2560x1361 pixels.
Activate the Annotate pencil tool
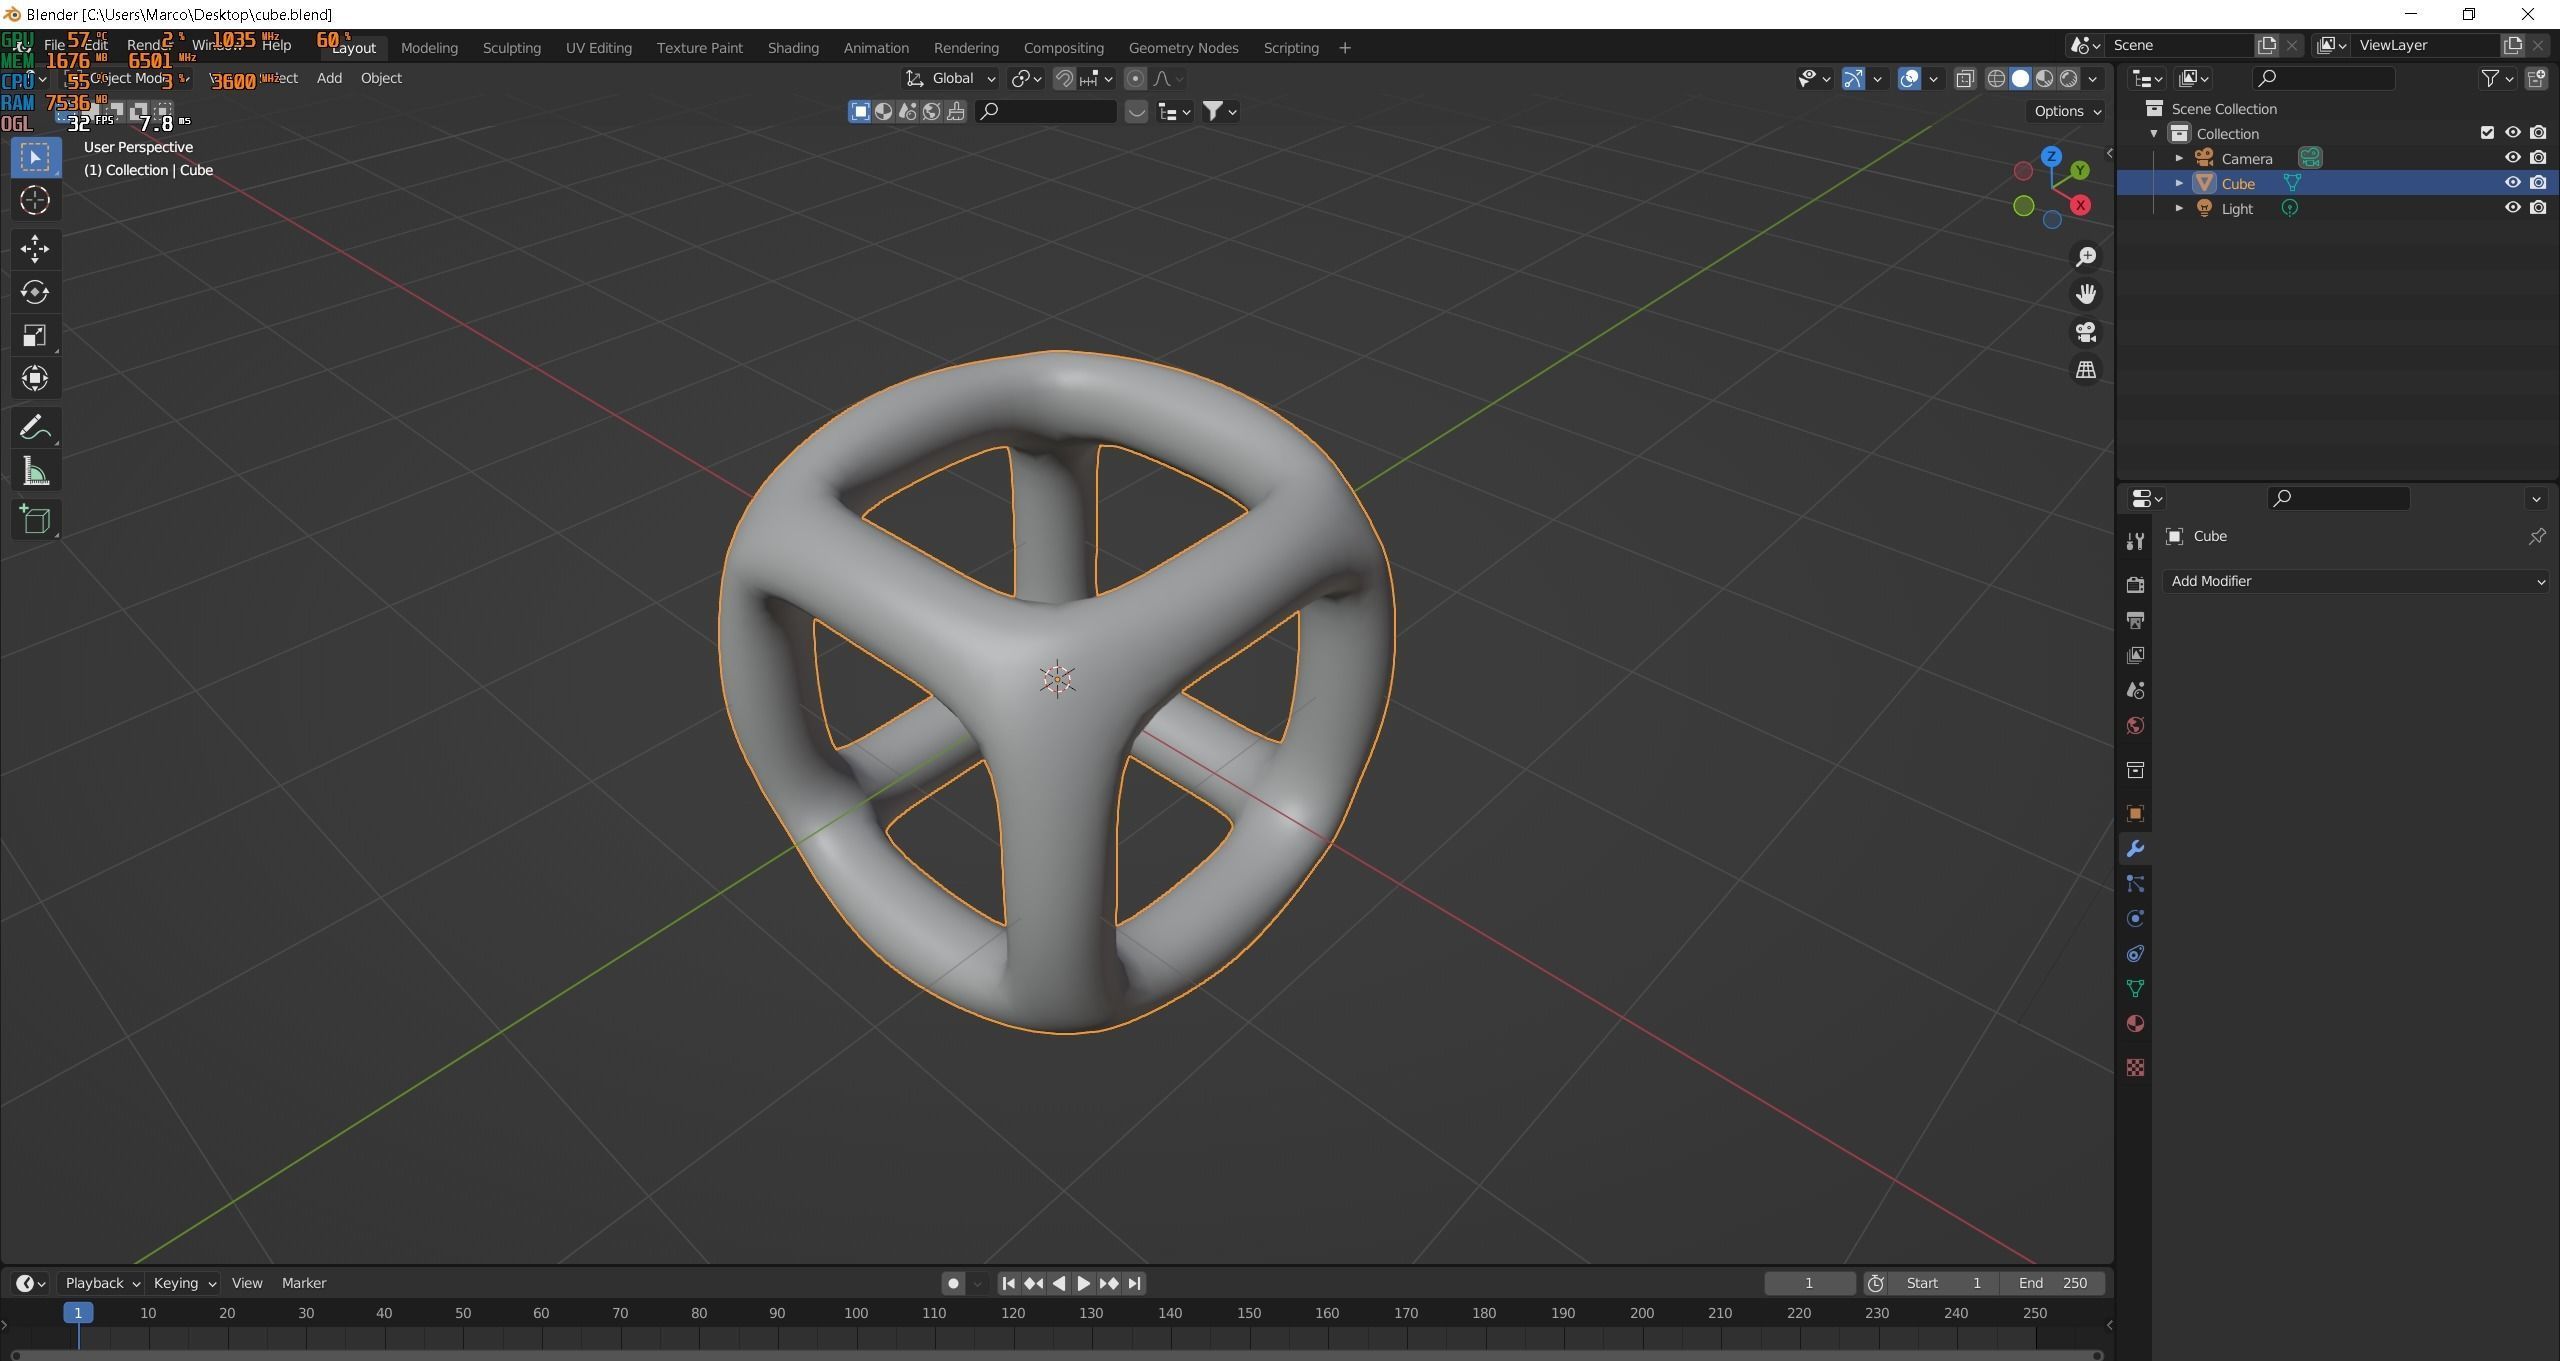(x=35, y=428)
